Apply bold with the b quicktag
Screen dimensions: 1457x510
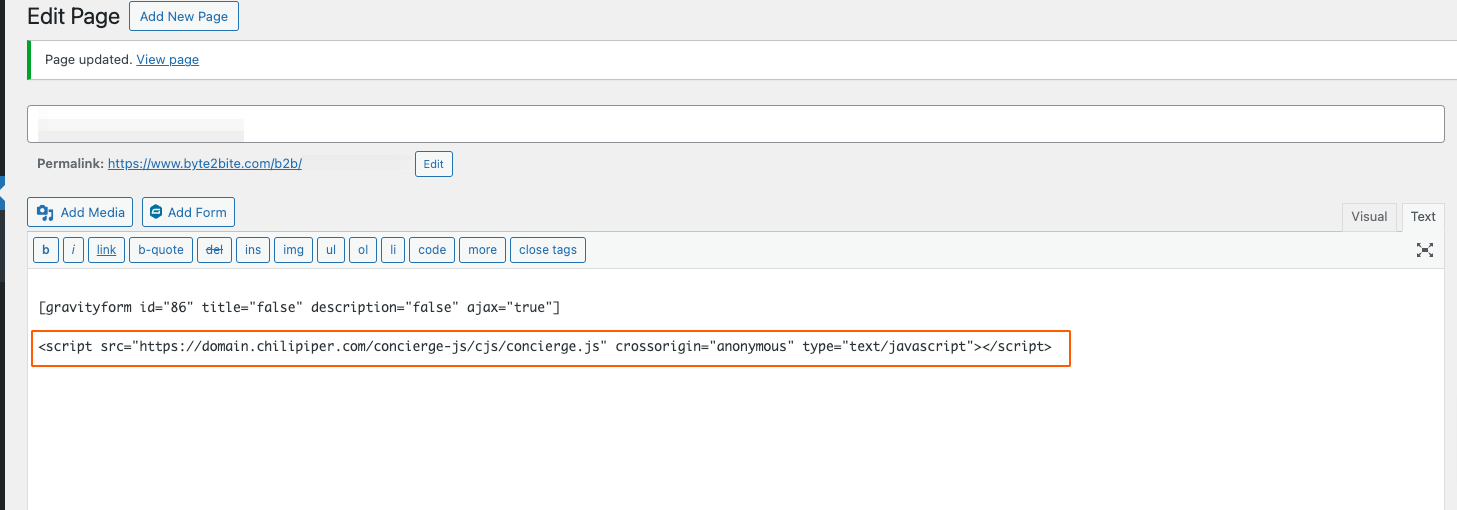pos(45,250)
